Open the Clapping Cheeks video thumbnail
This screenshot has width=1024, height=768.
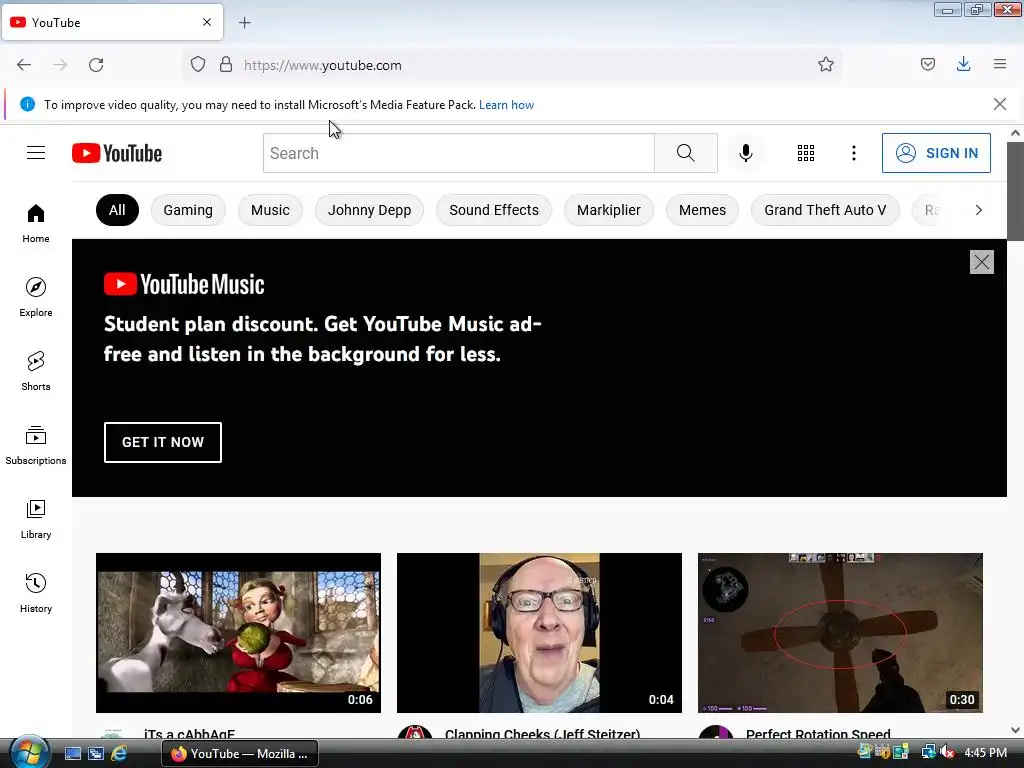pos(539,633)
